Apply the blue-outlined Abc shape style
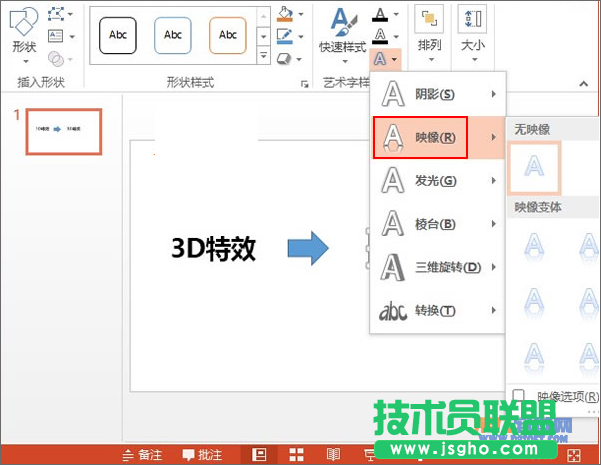 [173, 35]
